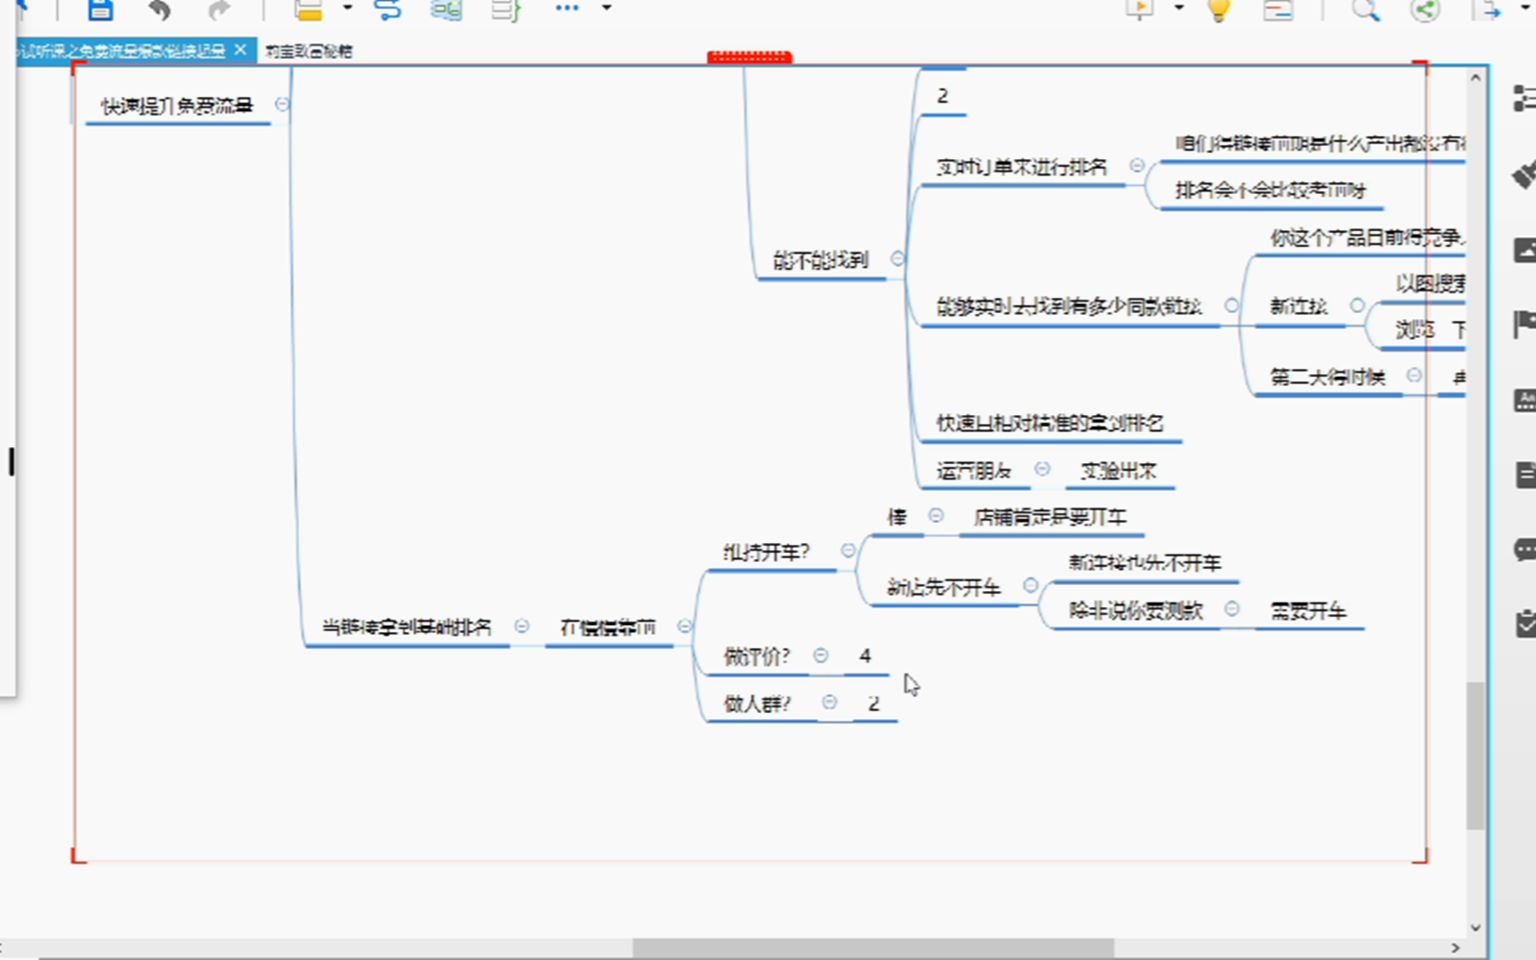Open brainstorming mode with the lightbulb icon

(x=1218, y=9)
